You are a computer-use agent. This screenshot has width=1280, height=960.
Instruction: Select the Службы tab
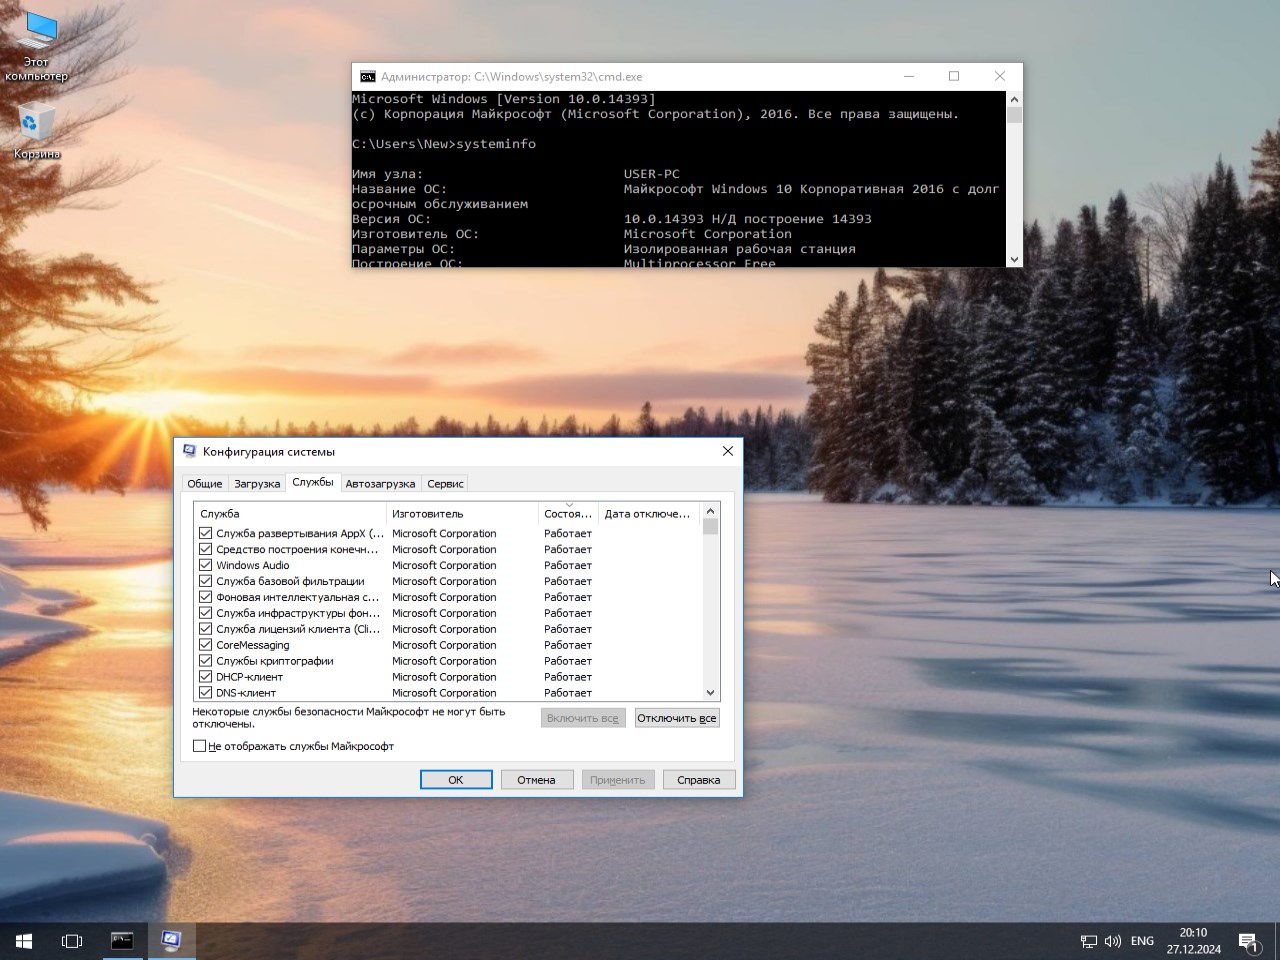point(313,482)
